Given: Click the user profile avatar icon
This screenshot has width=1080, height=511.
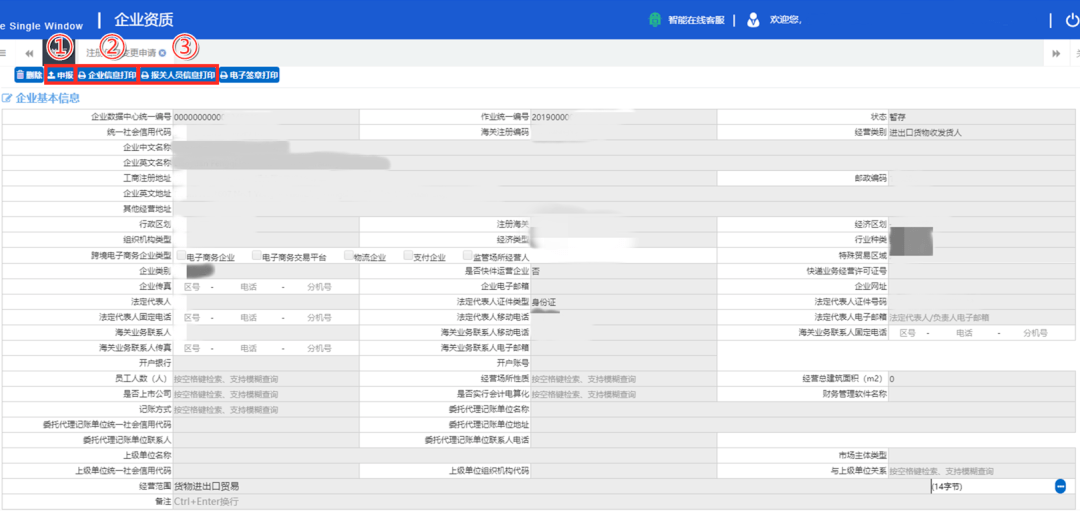Looking at the screenshot, I should 753,20.
